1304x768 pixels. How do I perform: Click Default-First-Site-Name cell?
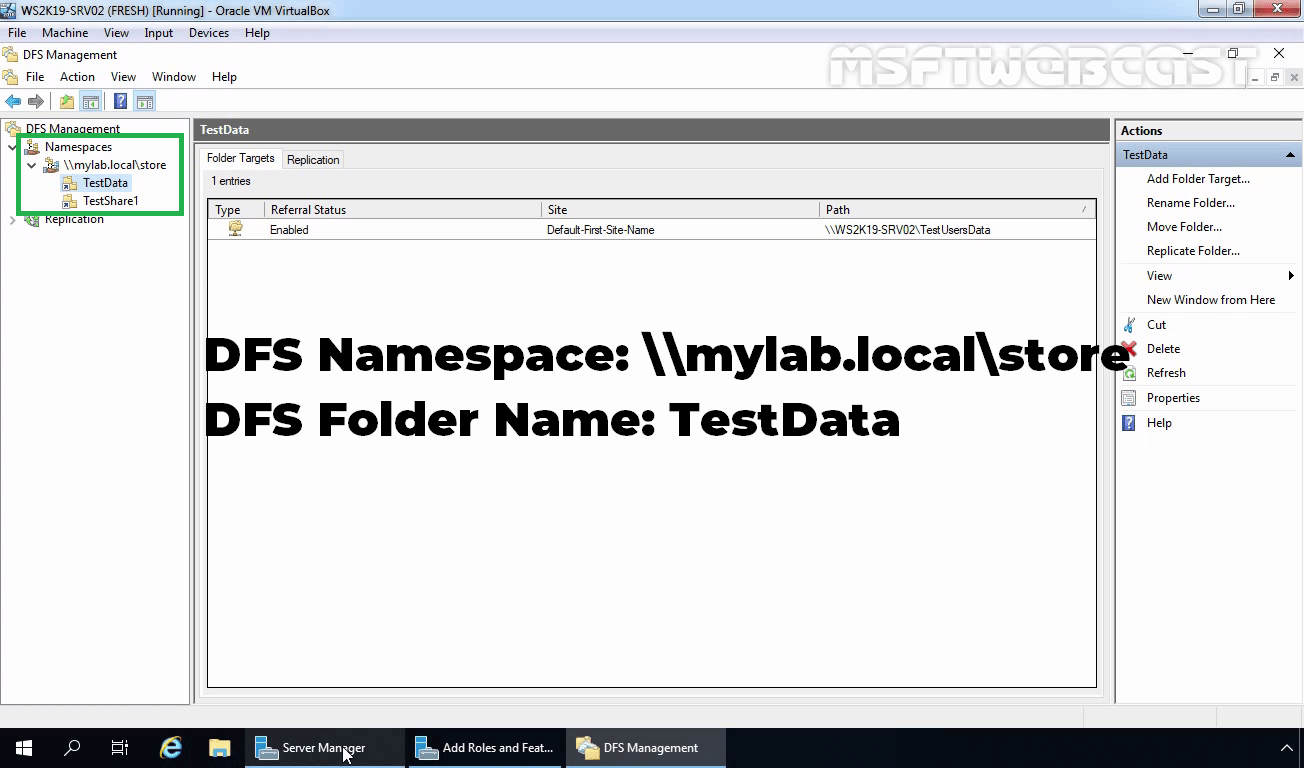tap(600, 230)
